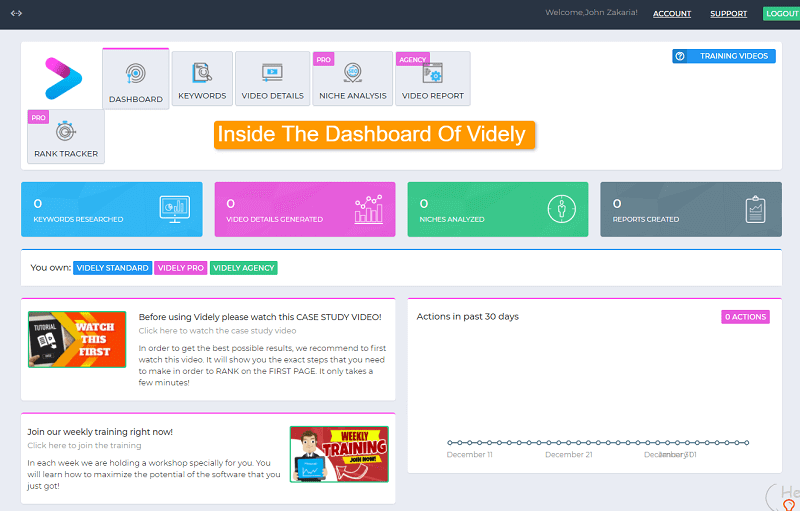Click the Reports Created clipboard icon
Image resolution: width=800 pixels, height=511 pixels.
(x=755, y=209)
